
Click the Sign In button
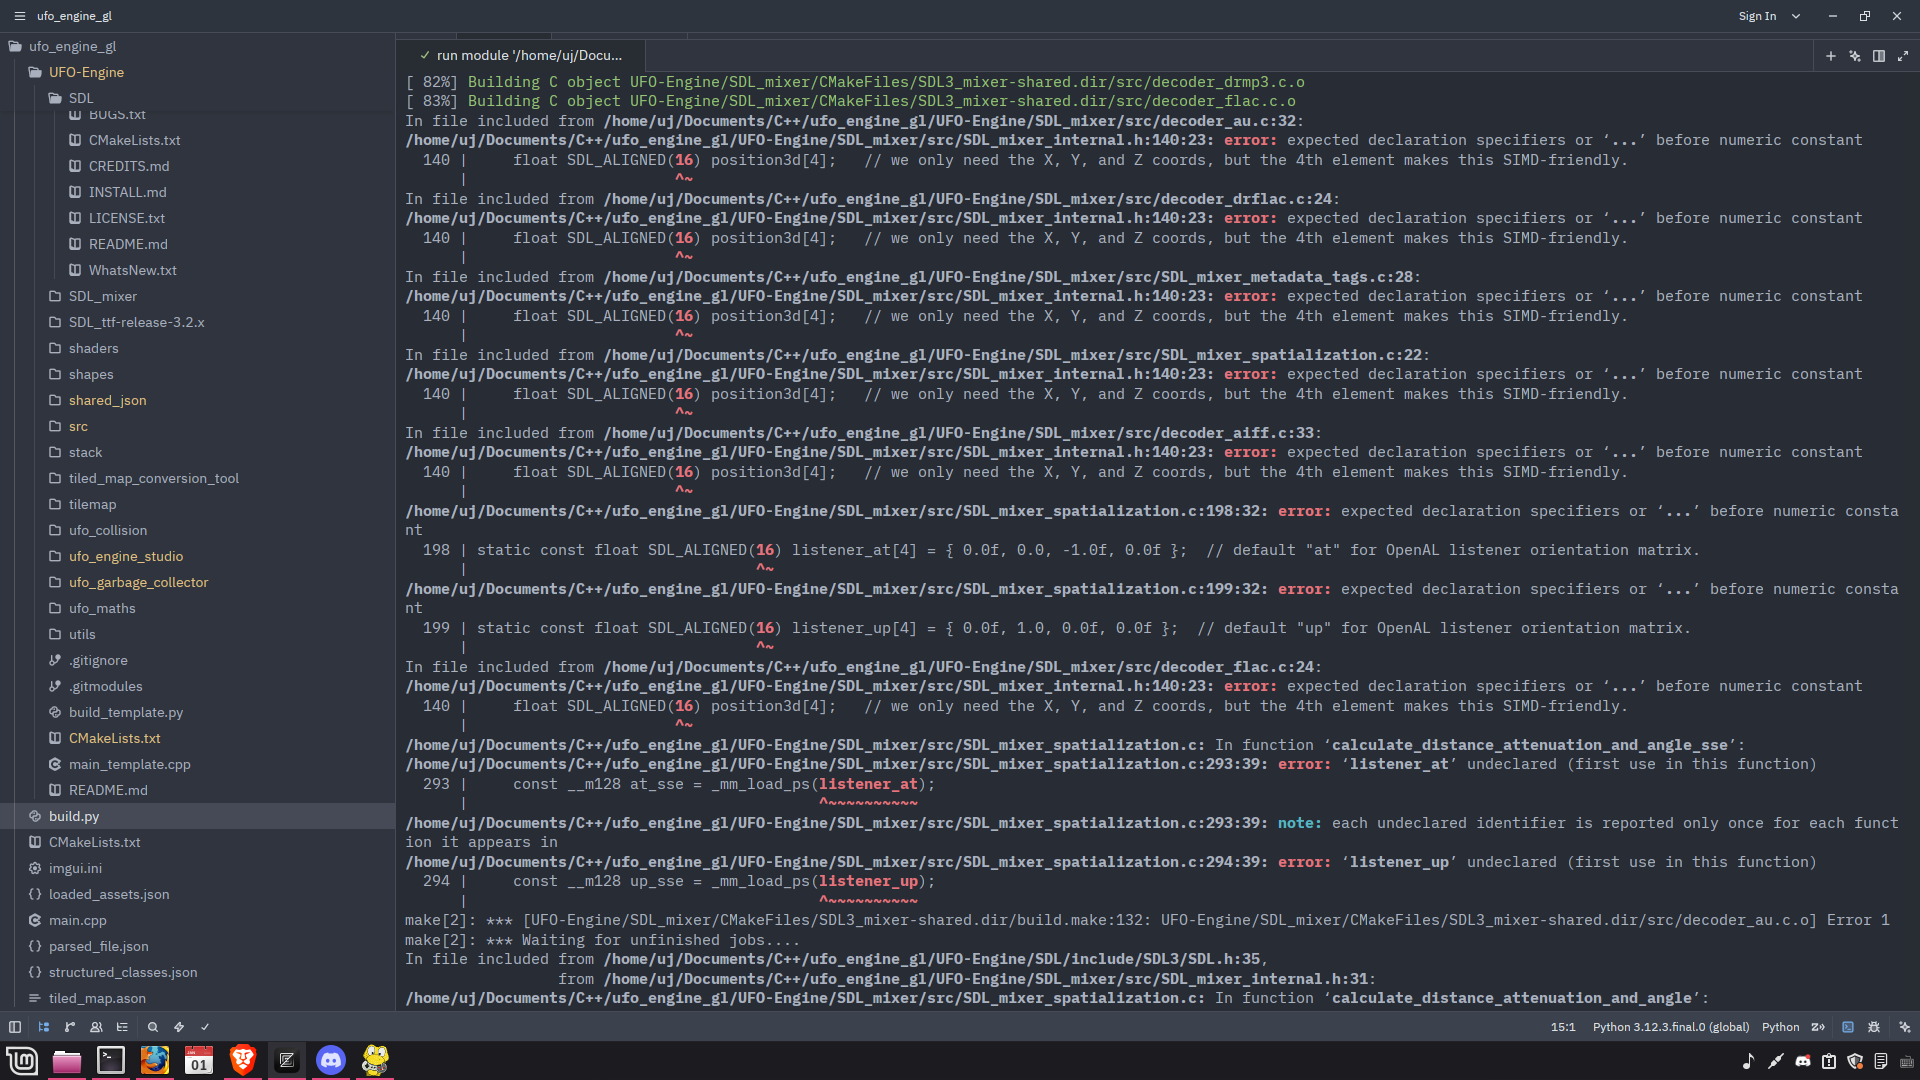point(1757,16)
